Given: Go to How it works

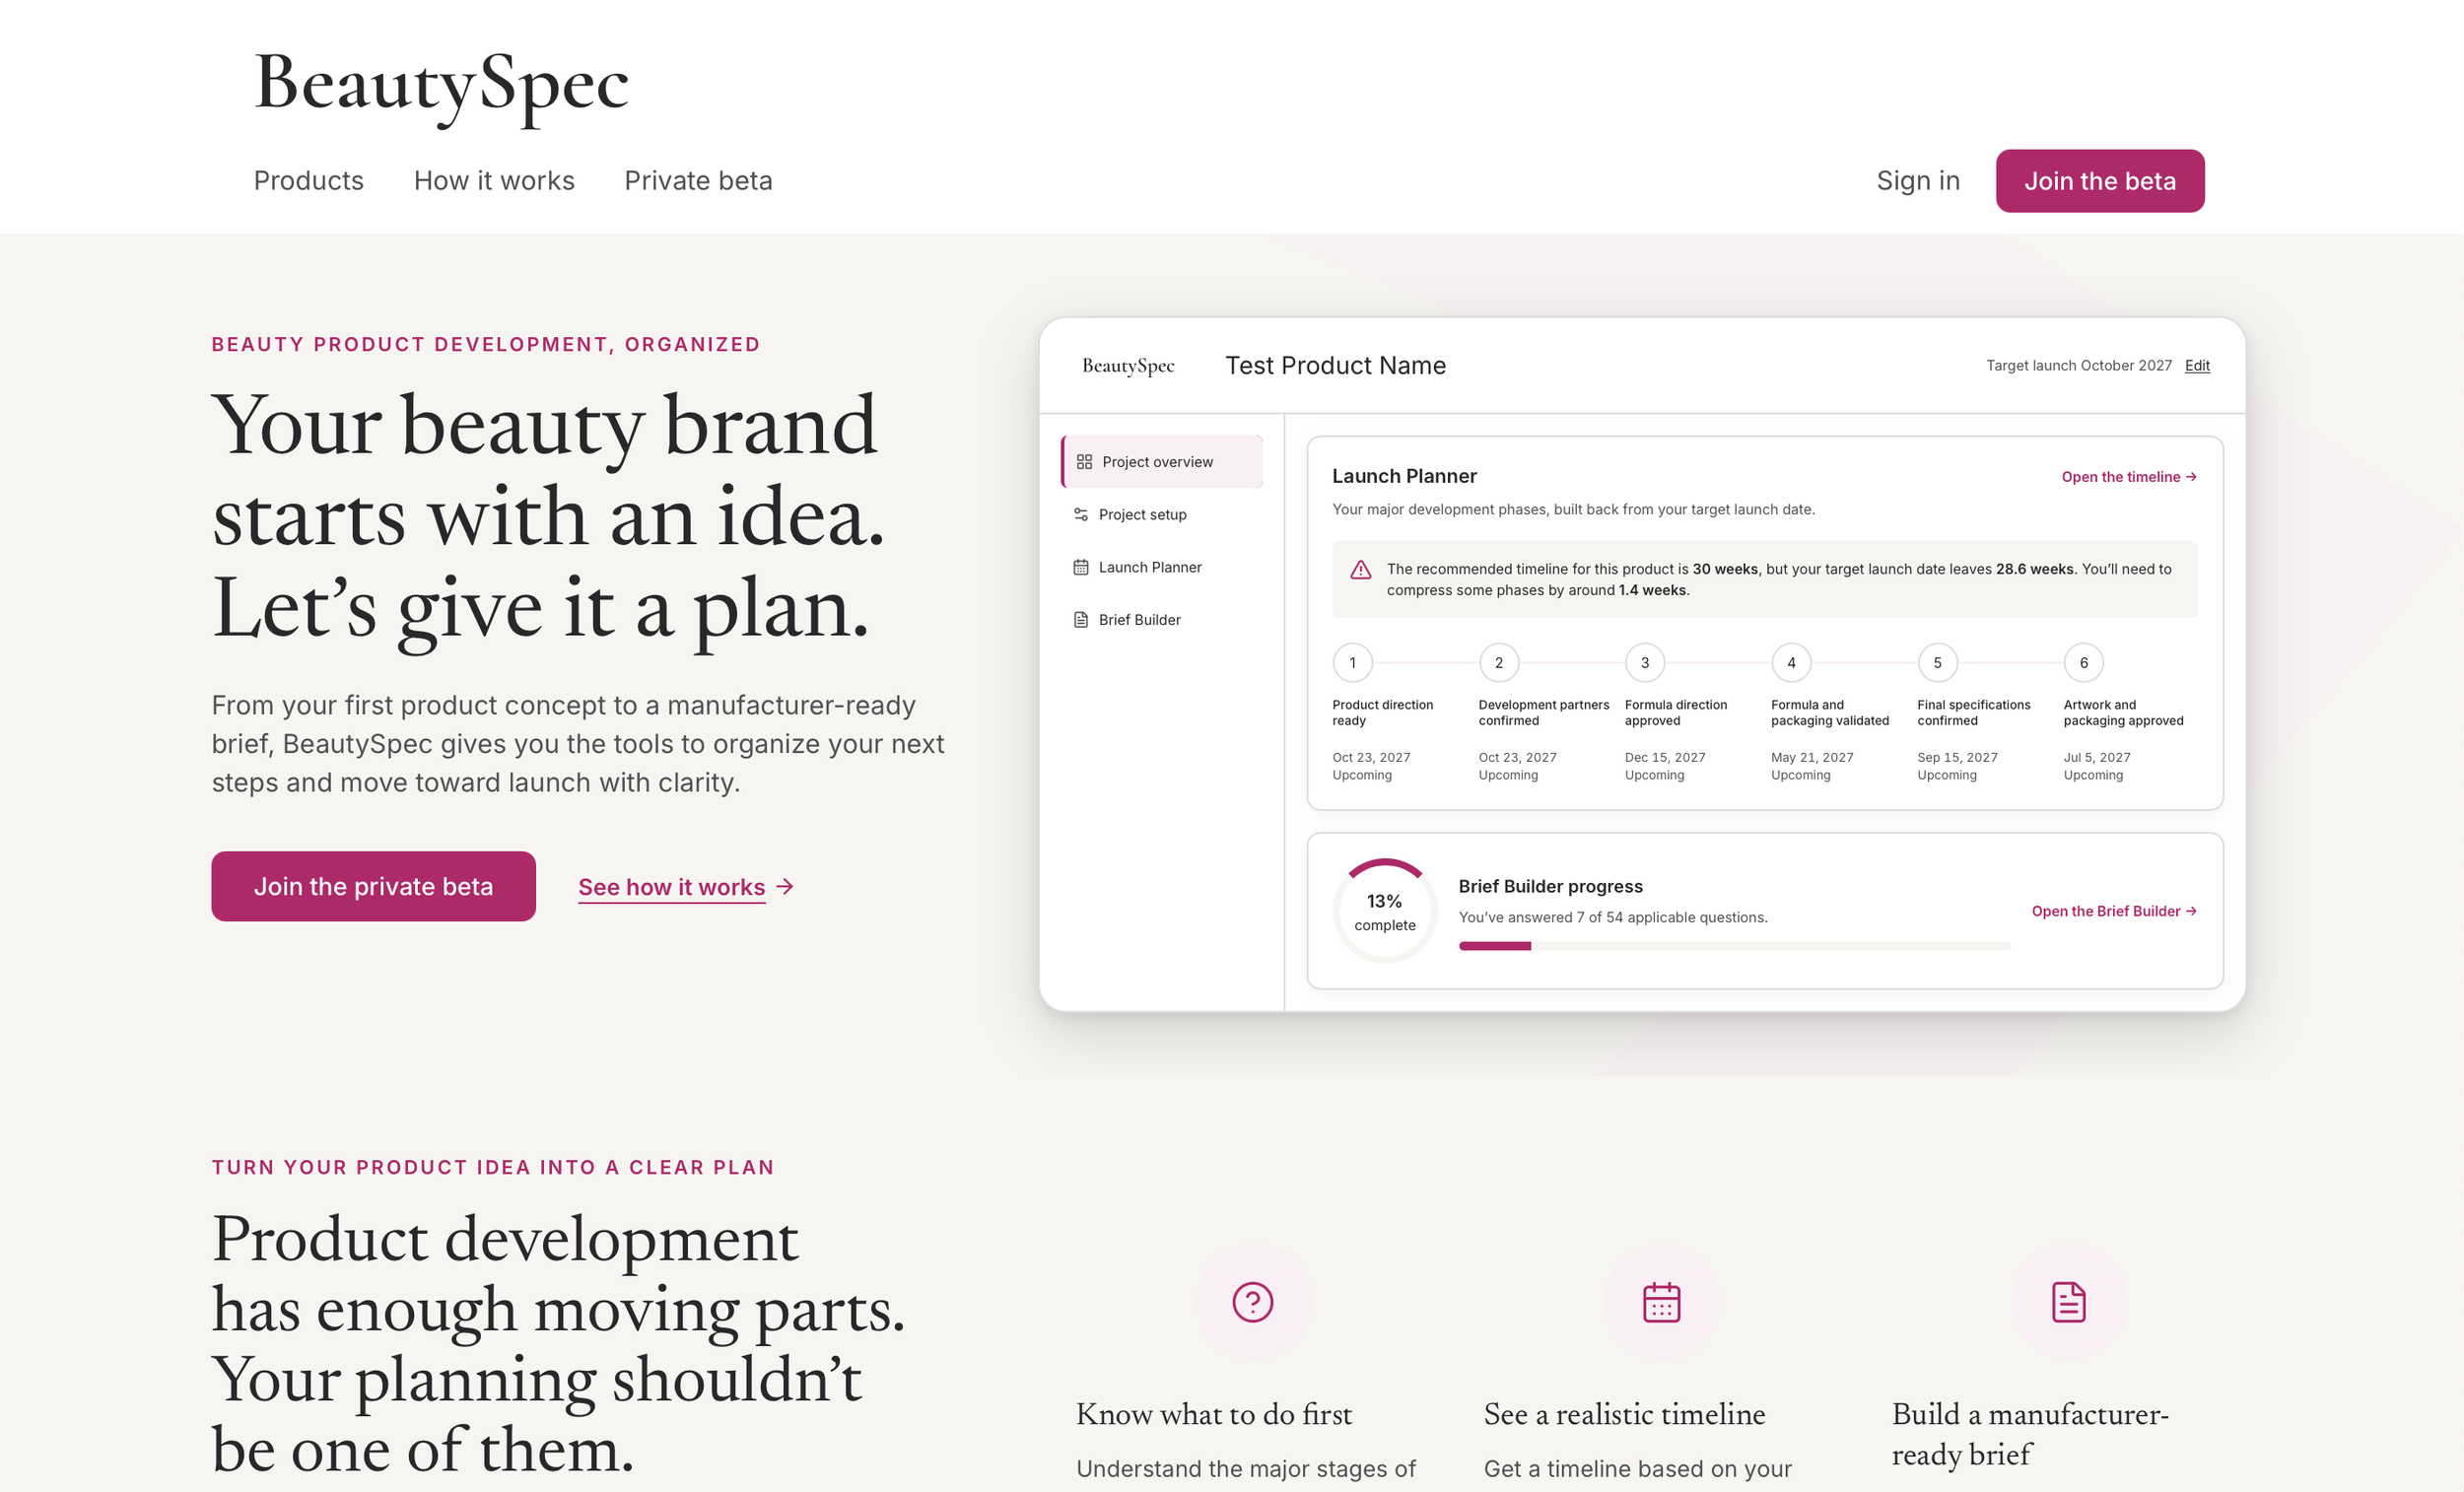Looking at the screenshot, I should click(x=494, y=181).
